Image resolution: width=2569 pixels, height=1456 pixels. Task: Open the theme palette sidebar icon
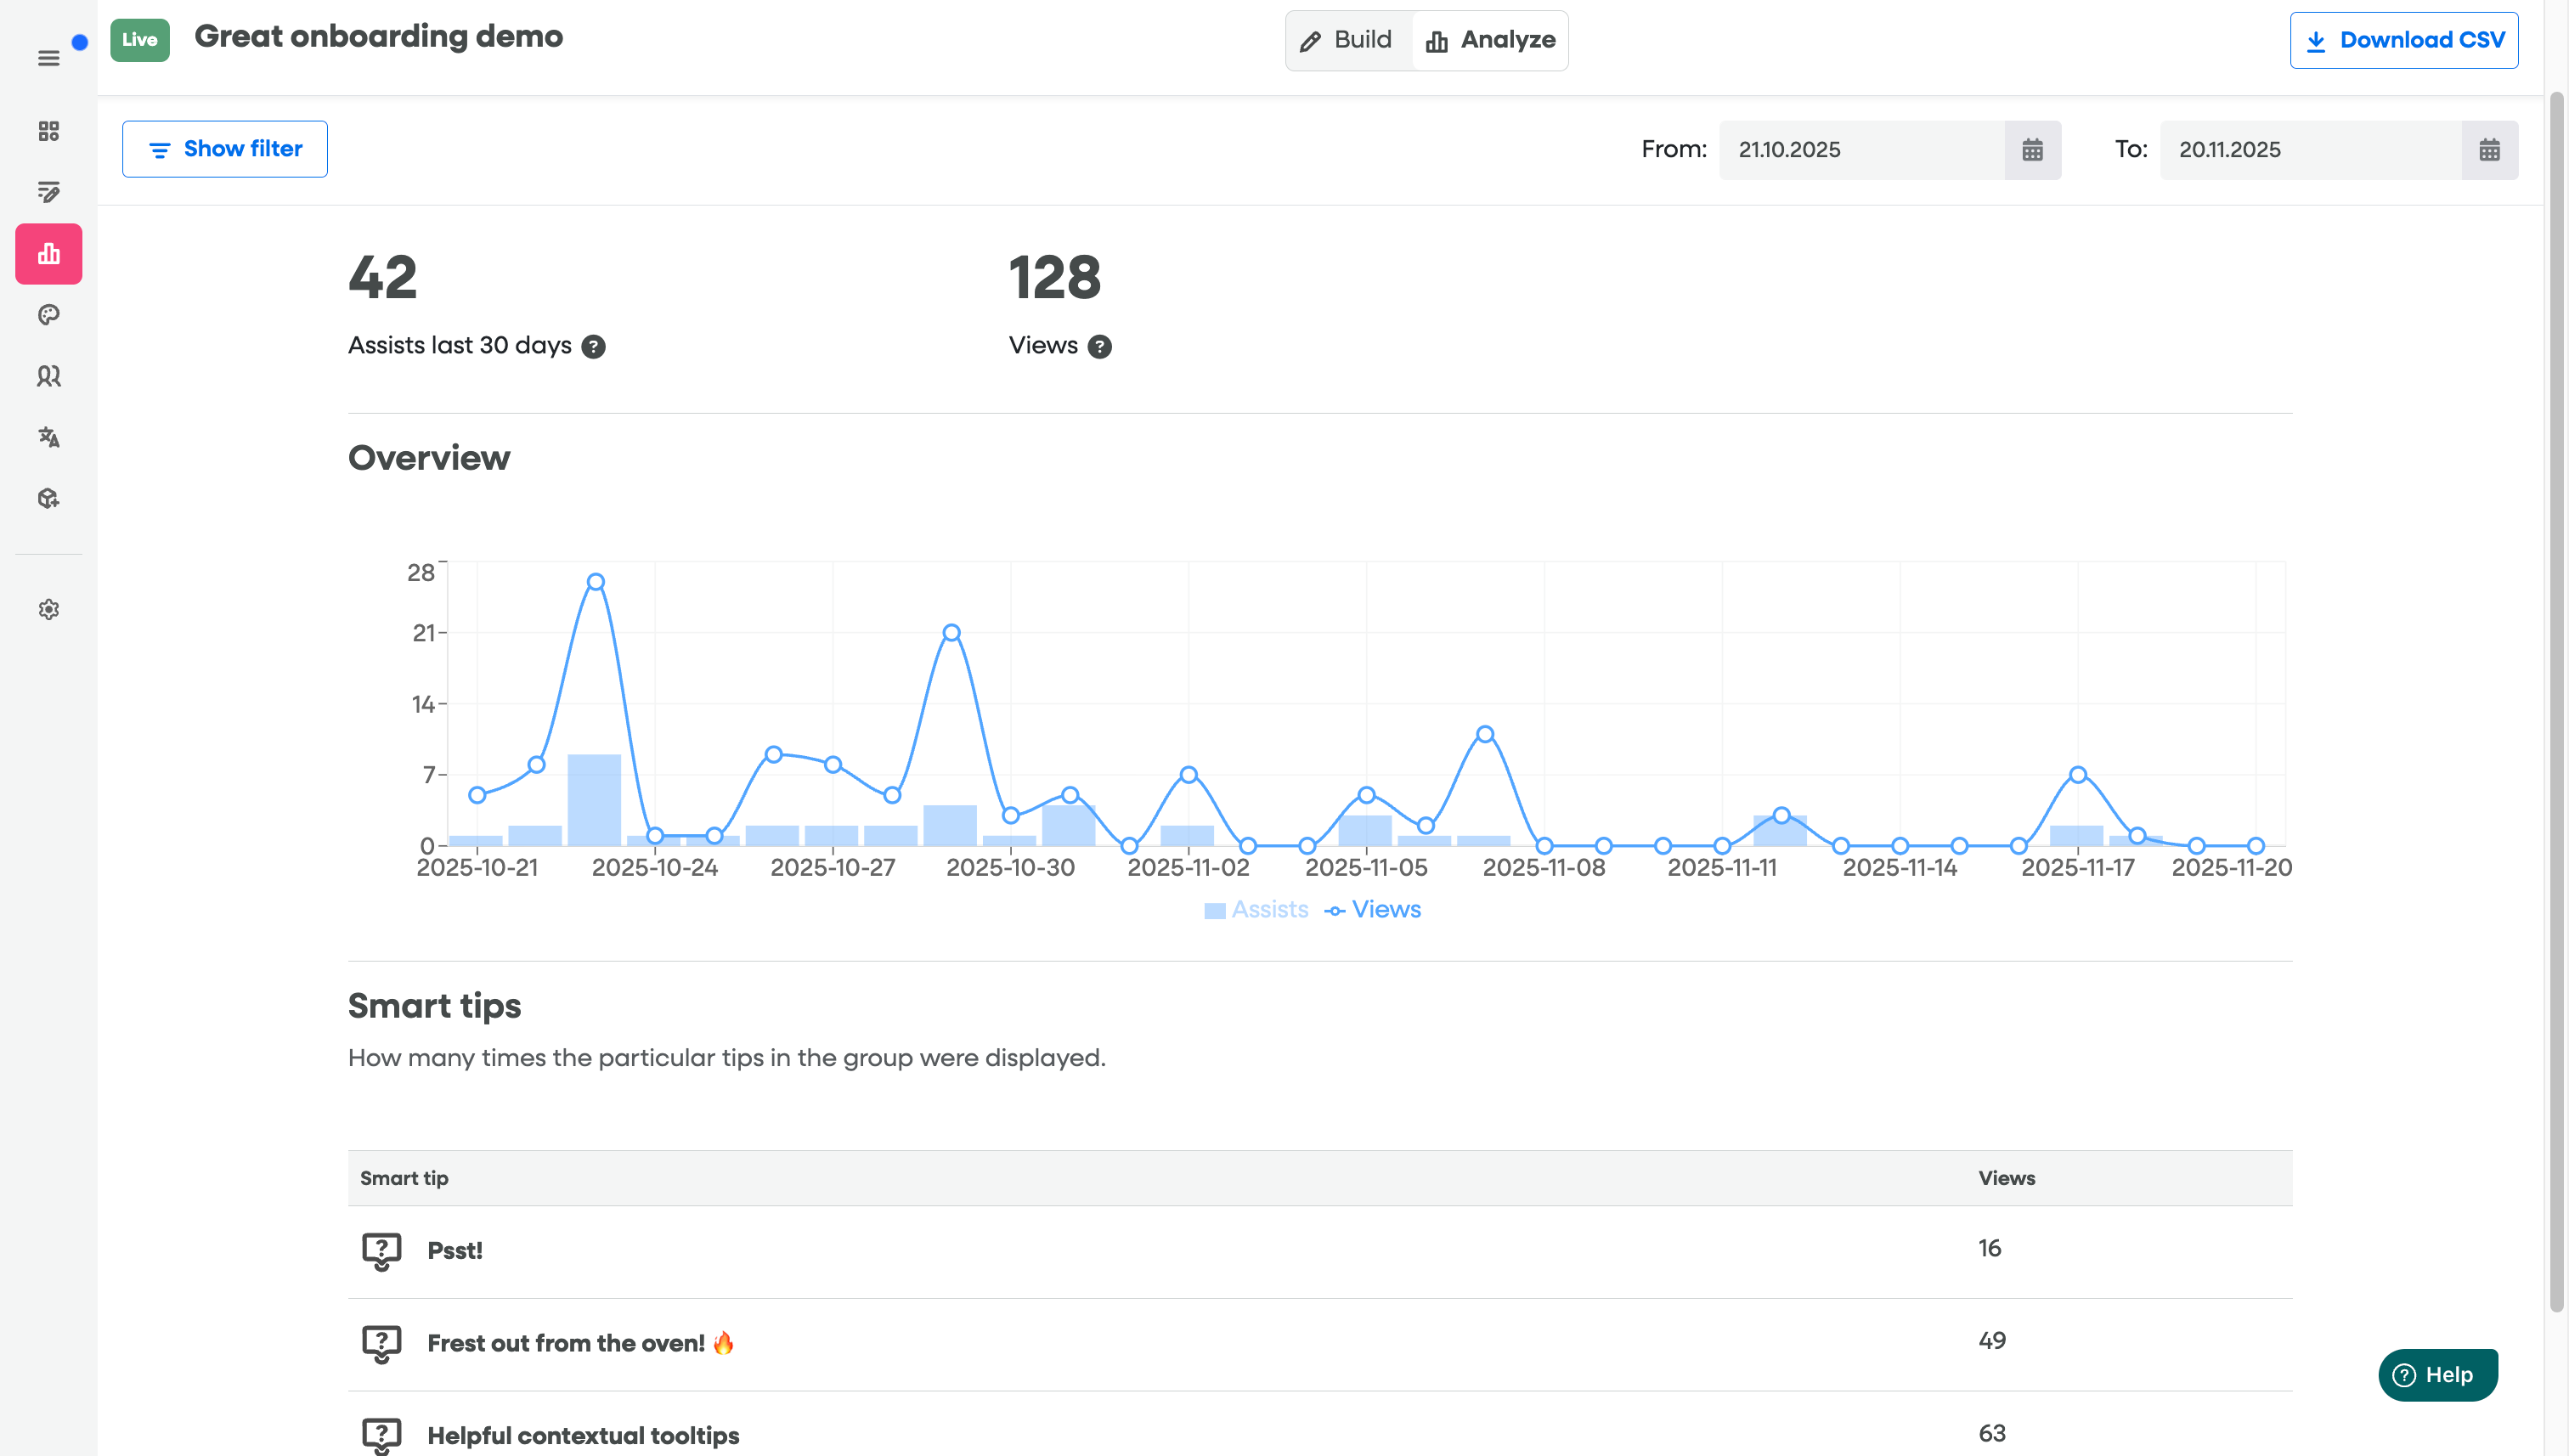[48, 315]
